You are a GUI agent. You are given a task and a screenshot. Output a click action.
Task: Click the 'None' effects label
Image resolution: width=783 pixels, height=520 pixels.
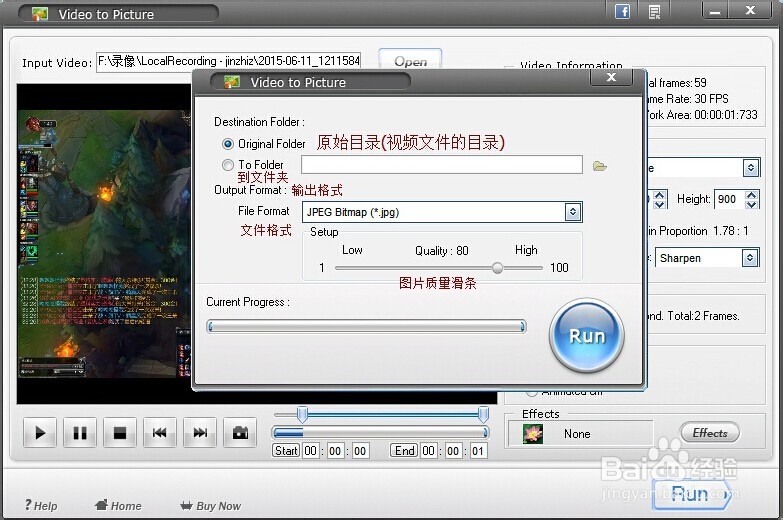coord(577,434)
